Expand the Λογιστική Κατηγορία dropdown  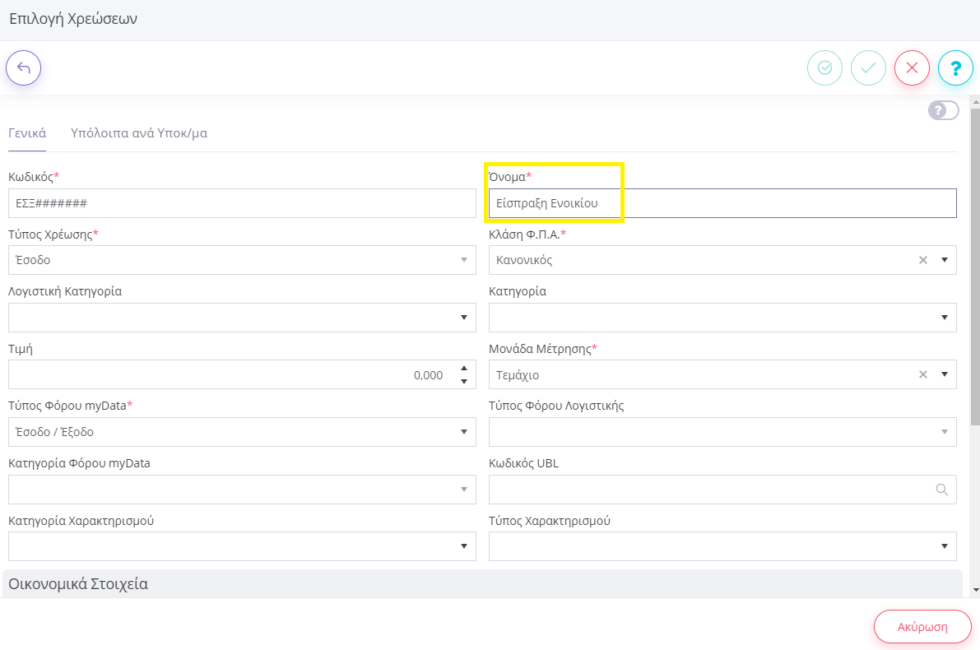[x=463, y=317]
